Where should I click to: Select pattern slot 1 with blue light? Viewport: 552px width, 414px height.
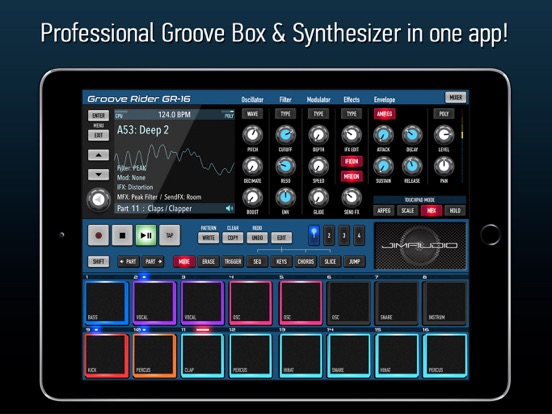tap(314, 235)
